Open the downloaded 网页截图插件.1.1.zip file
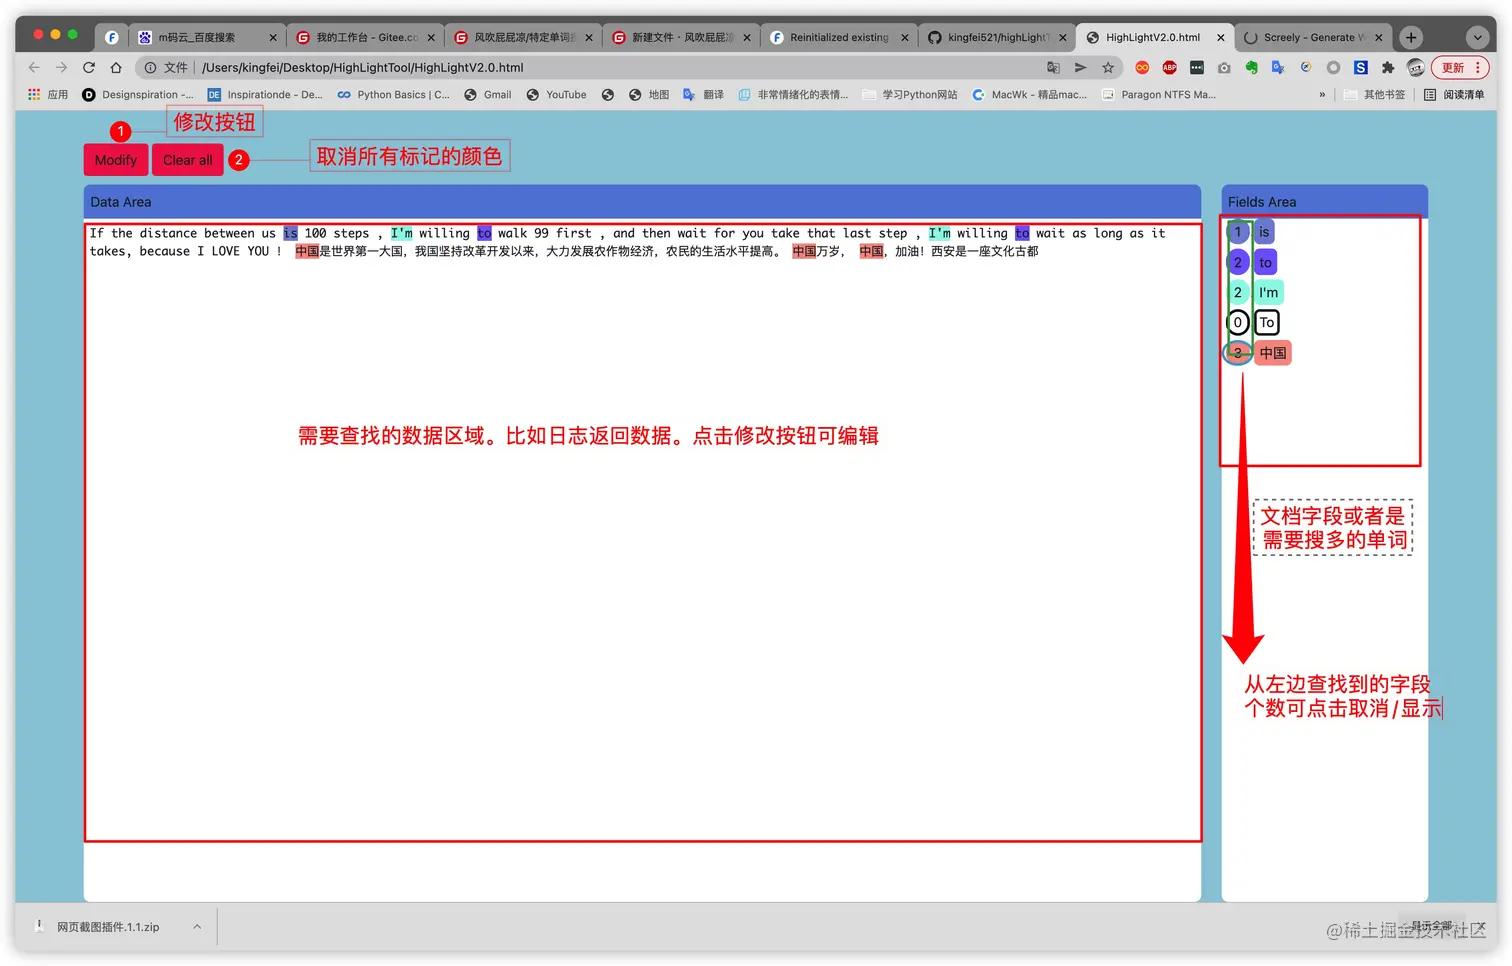The image size is (1512, 966). (x=98, y=927)
